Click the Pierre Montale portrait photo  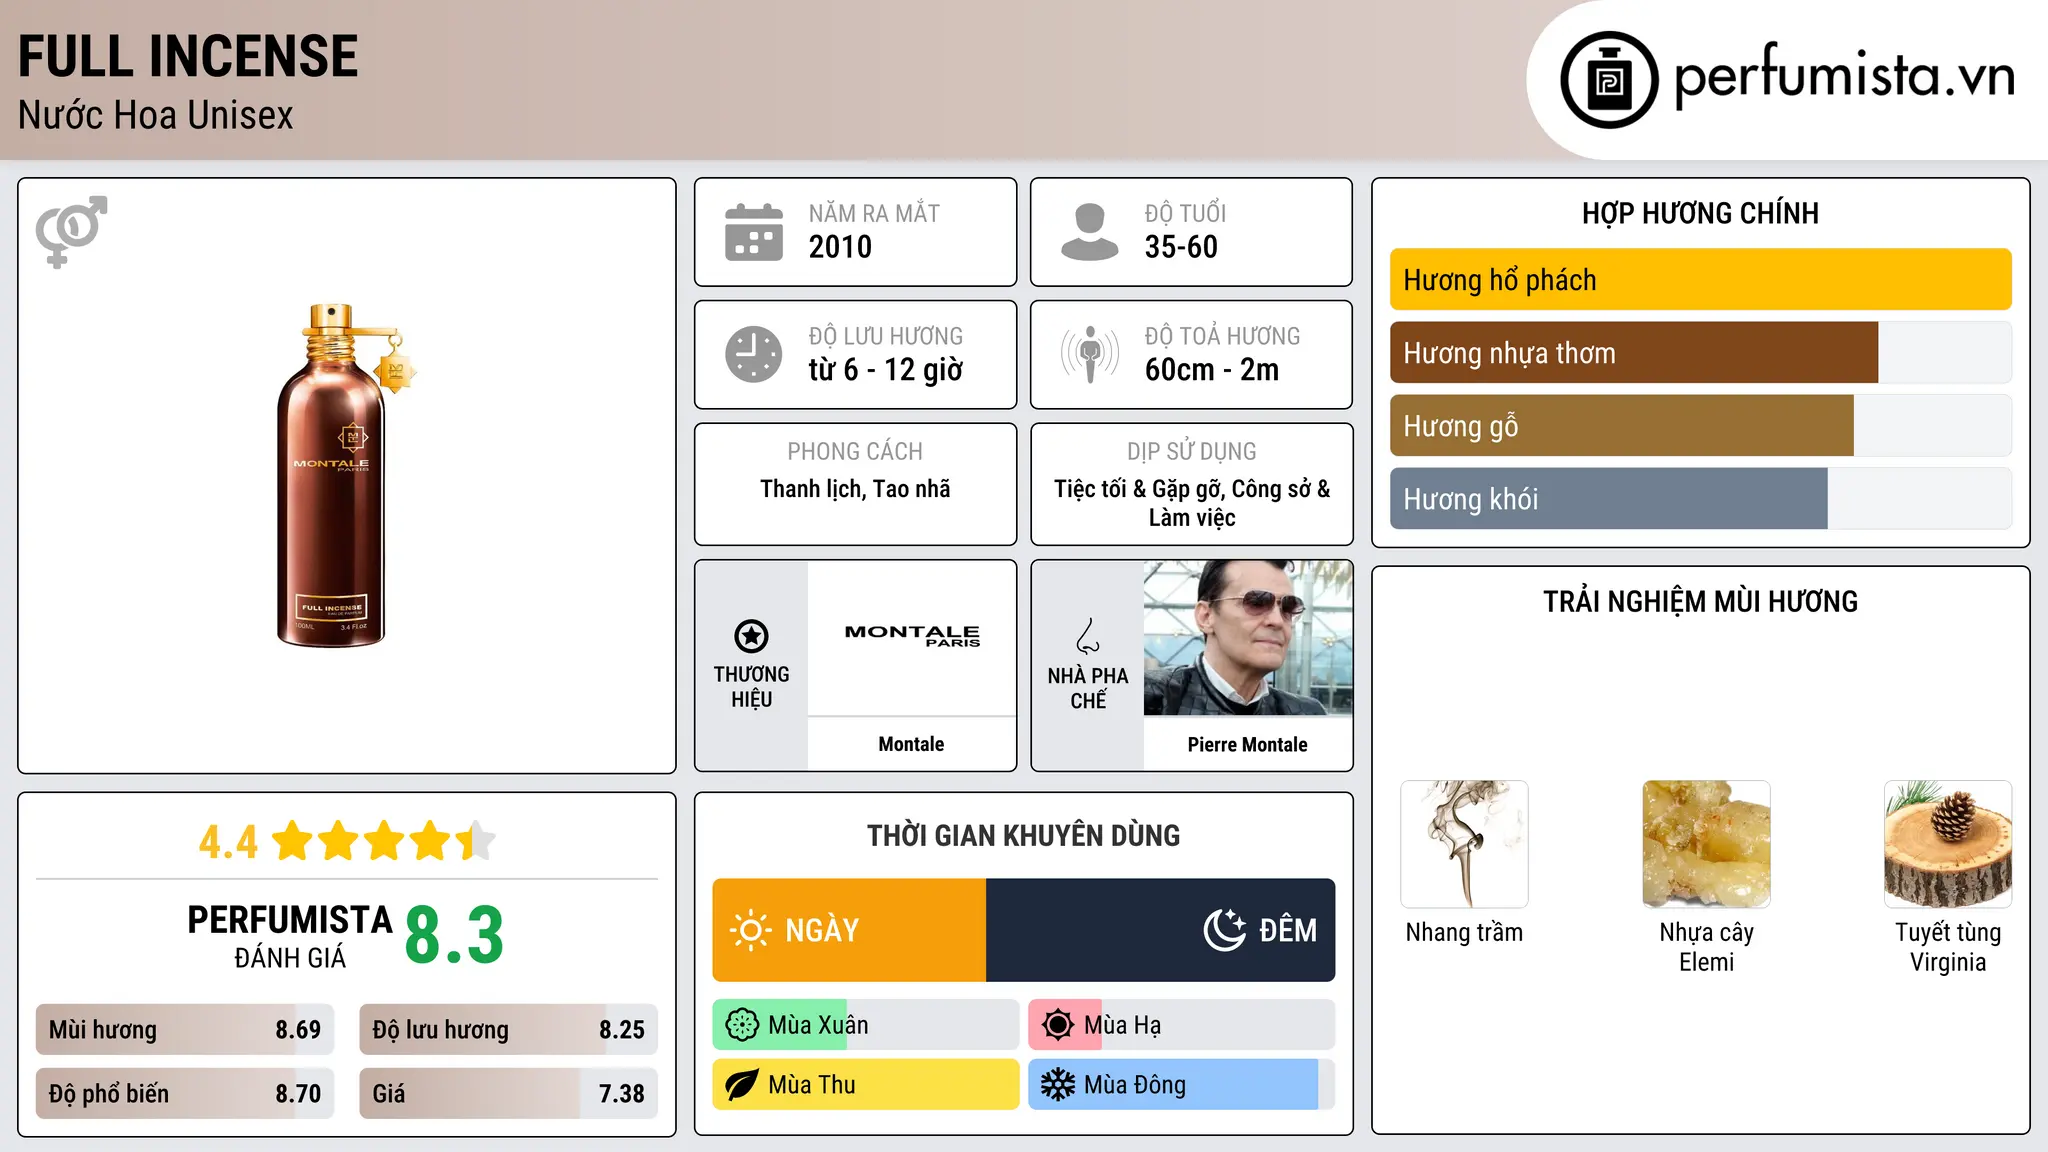(1248, 638)
